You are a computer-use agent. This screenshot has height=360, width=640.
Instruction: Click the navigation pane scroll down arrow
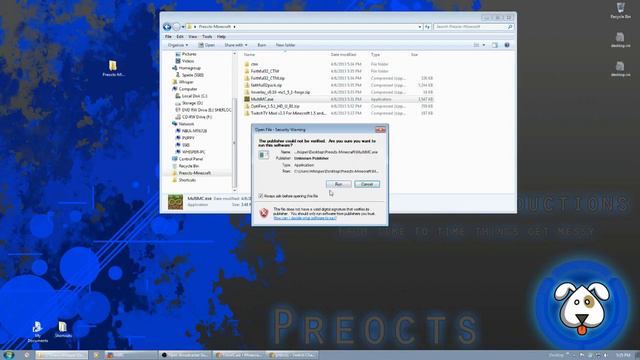tap(234, 190)
